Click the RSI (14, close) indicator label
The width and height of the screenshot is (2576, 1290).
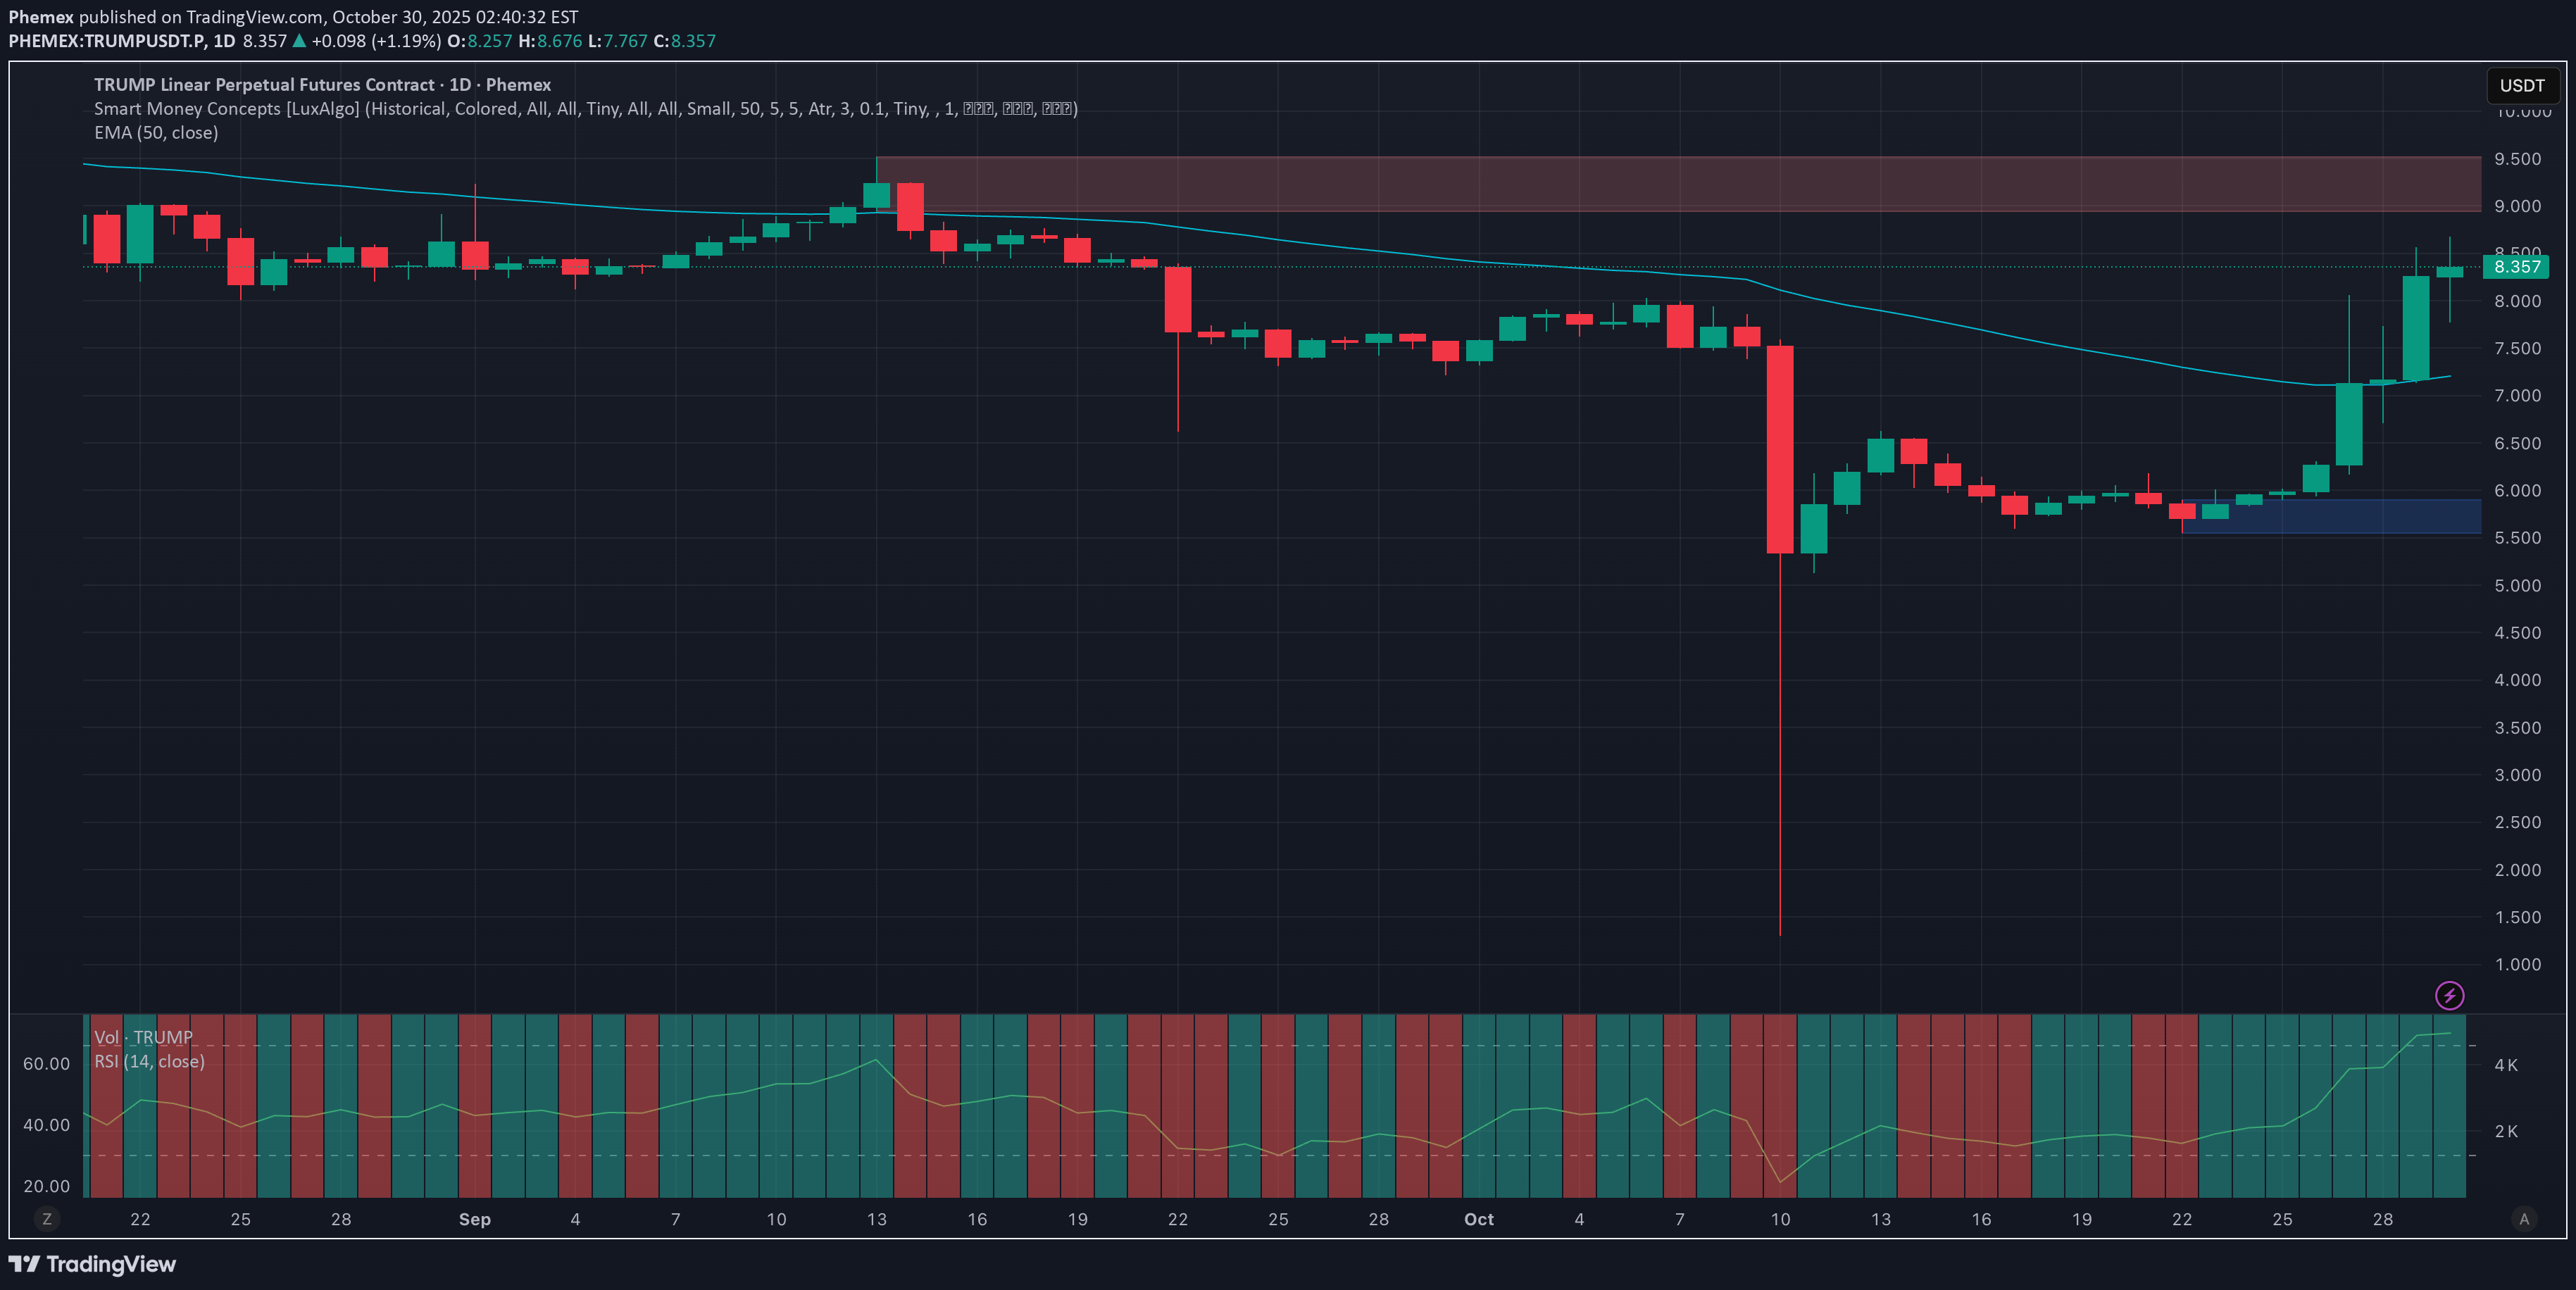(x=149, y=1061)
